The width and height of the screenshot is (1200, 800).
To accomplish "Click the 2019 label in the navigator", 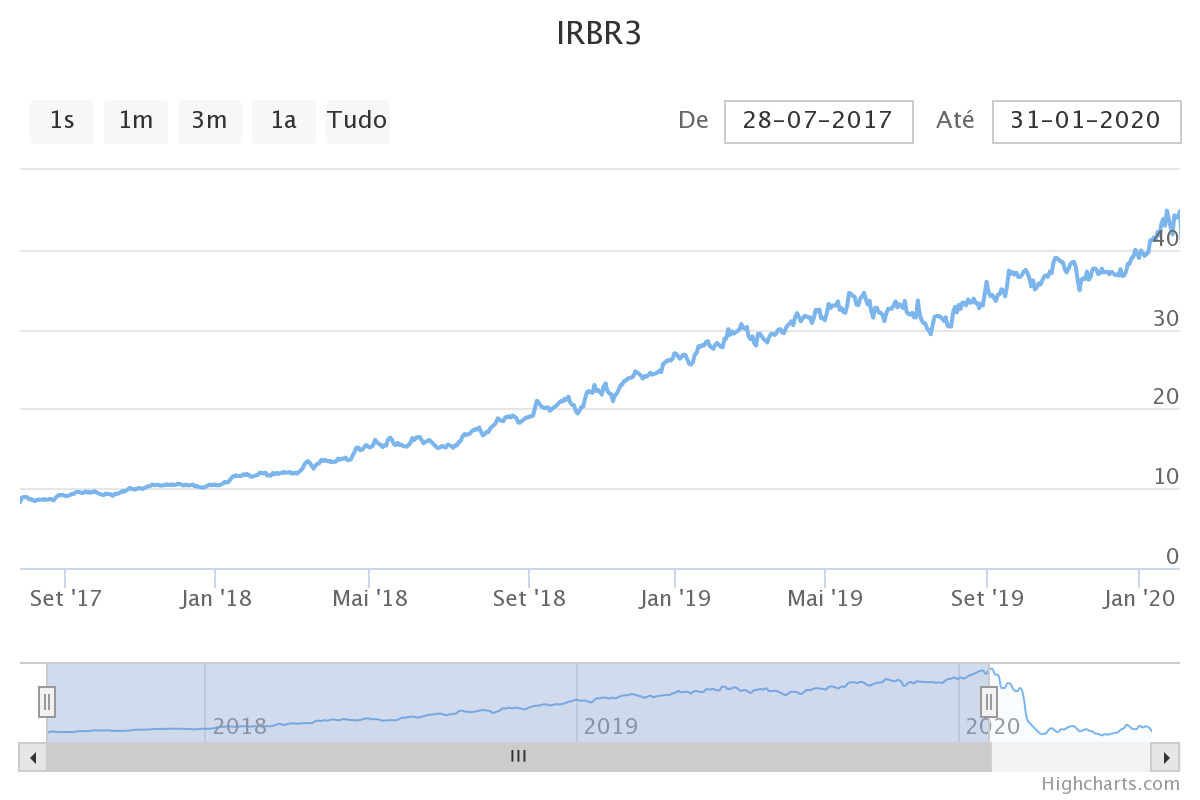I will coord(611,726).
